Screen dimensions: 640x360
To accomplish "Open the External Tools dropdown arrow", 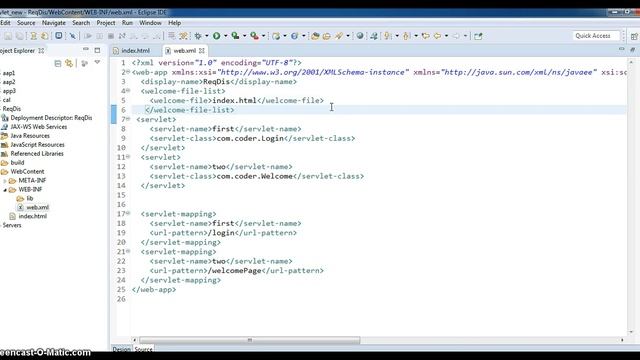I will (263, 36).
